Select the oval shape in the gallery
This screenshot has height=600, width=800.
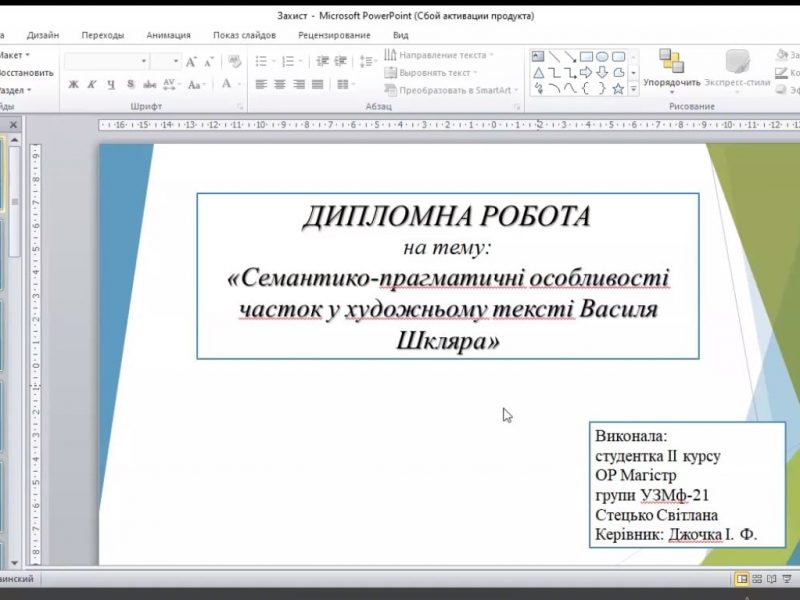point(602,57)
